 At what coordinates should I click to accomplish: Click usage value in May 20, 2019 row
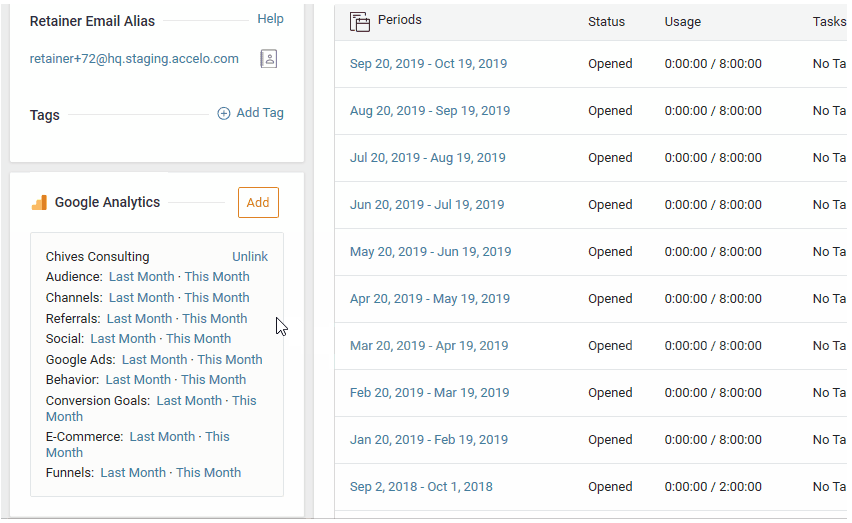point(713,252)
